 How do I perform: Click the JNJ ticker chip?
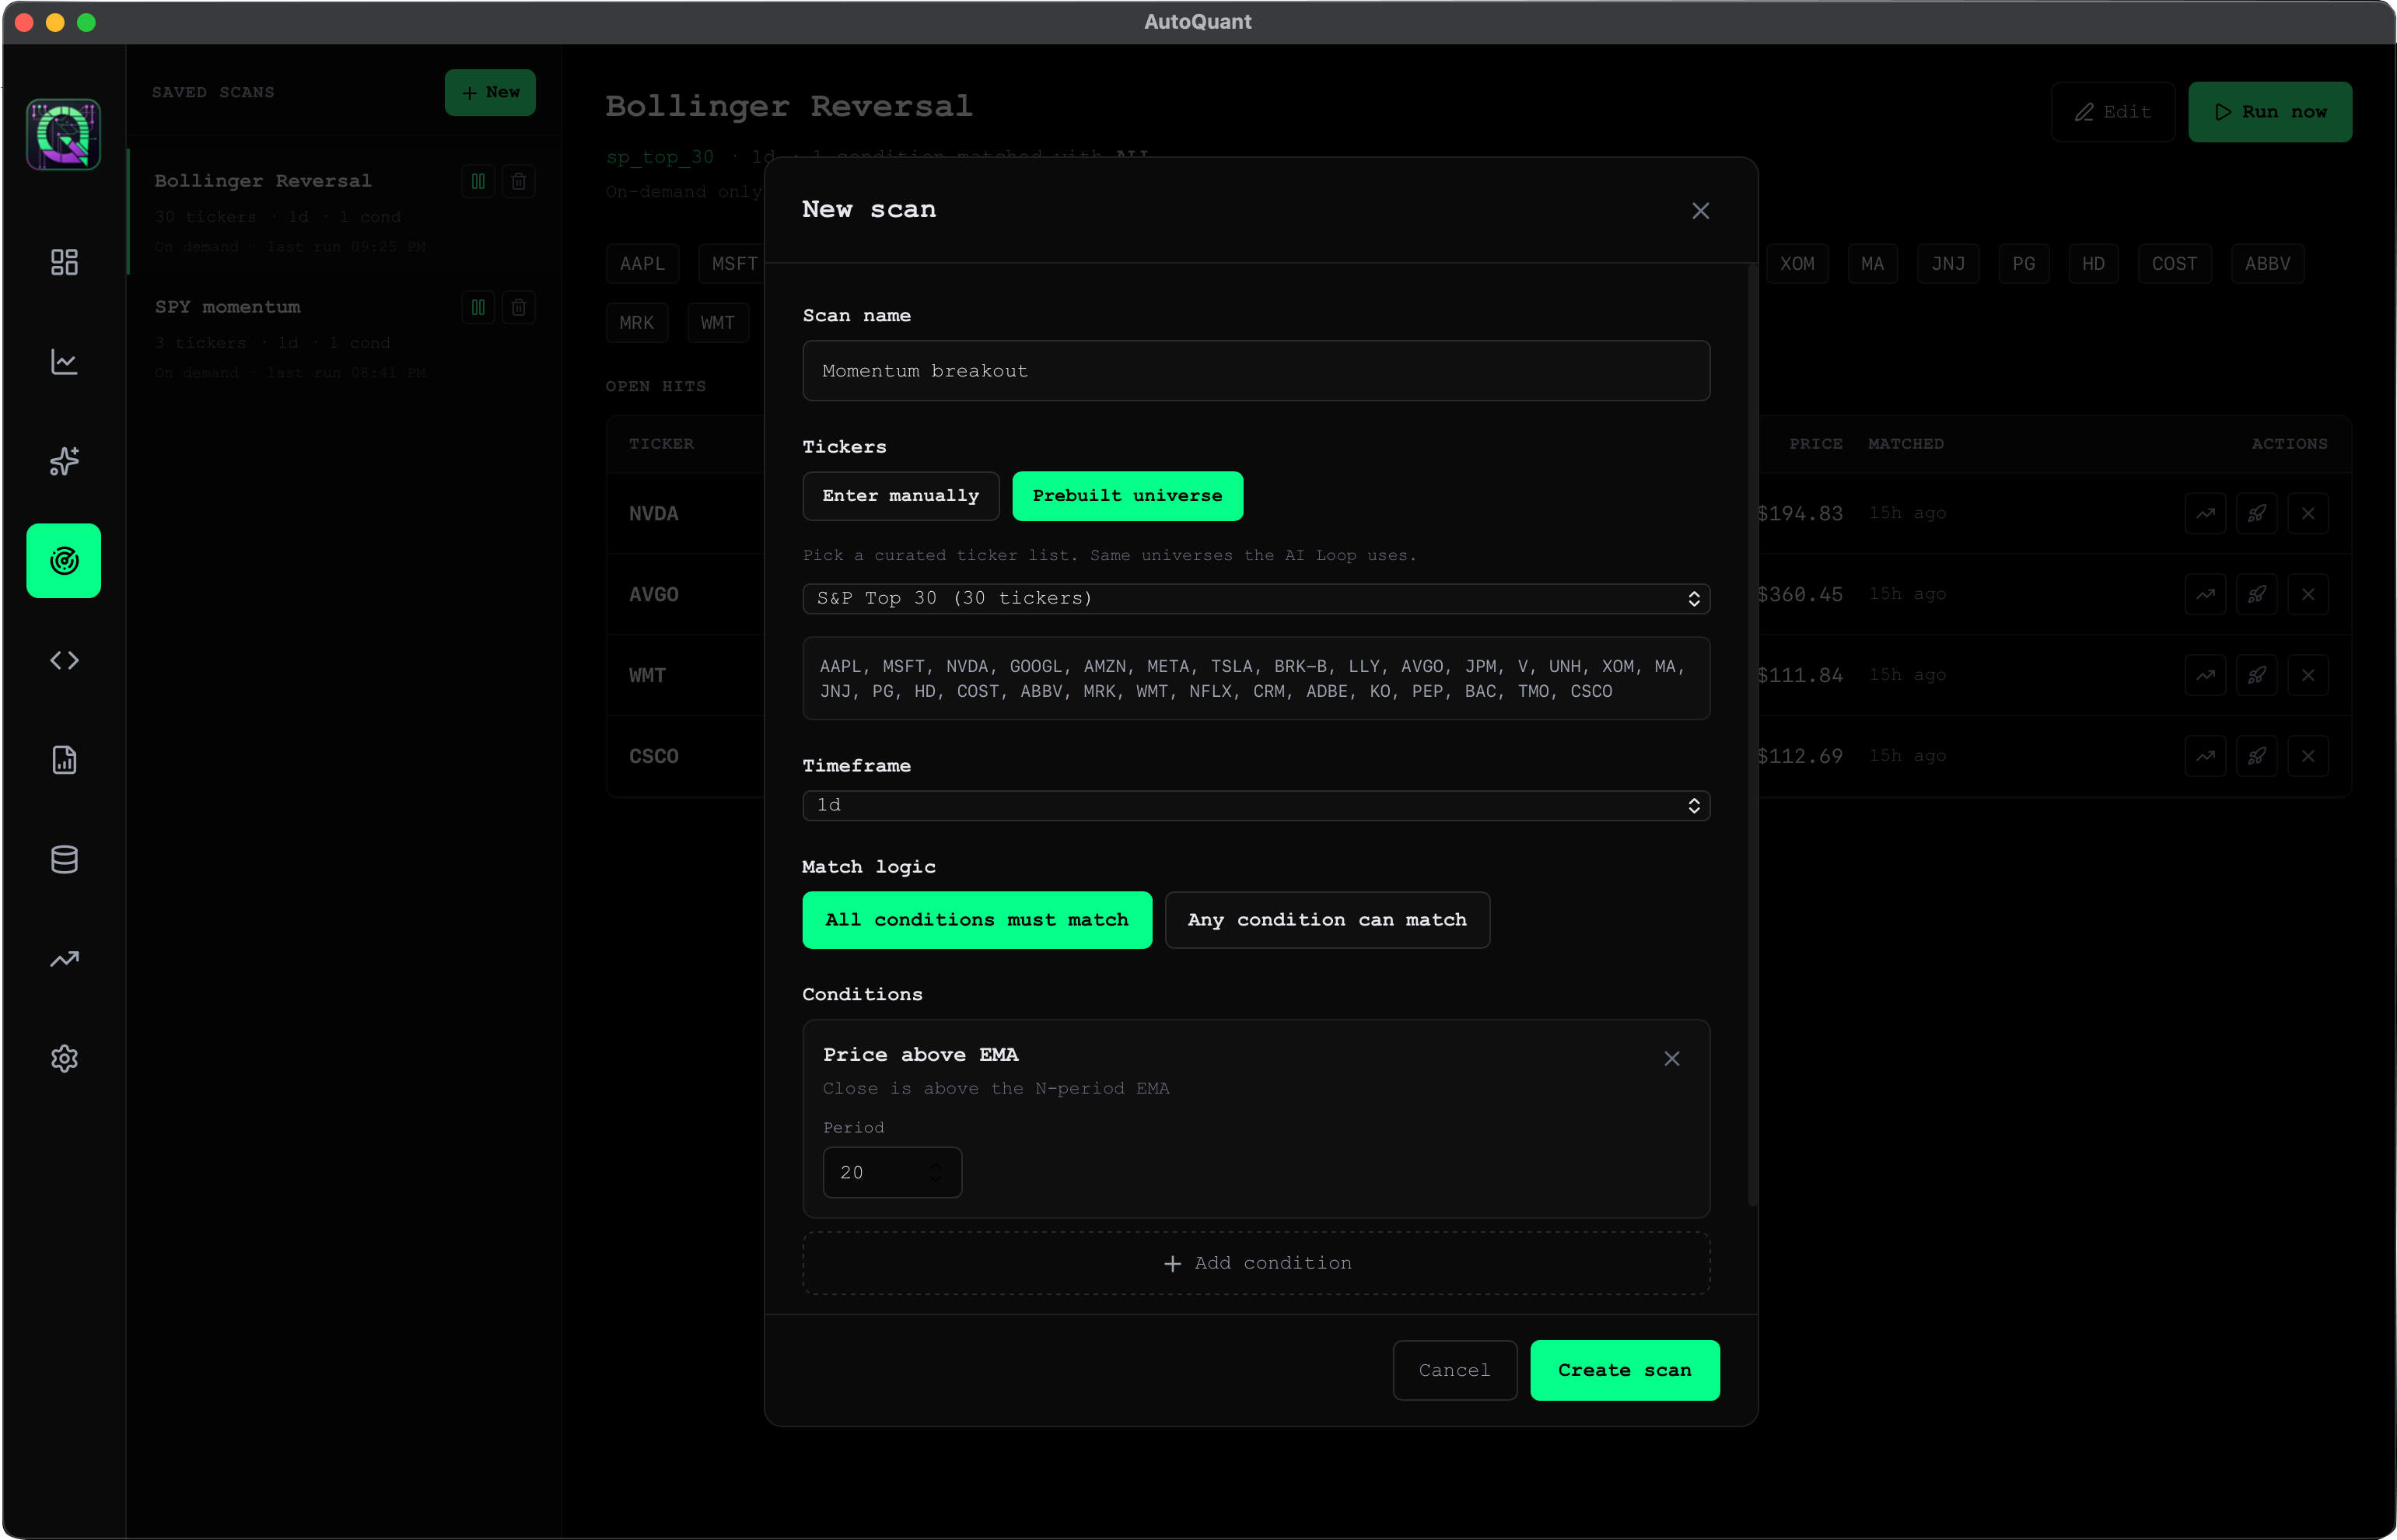[1947, 264]
